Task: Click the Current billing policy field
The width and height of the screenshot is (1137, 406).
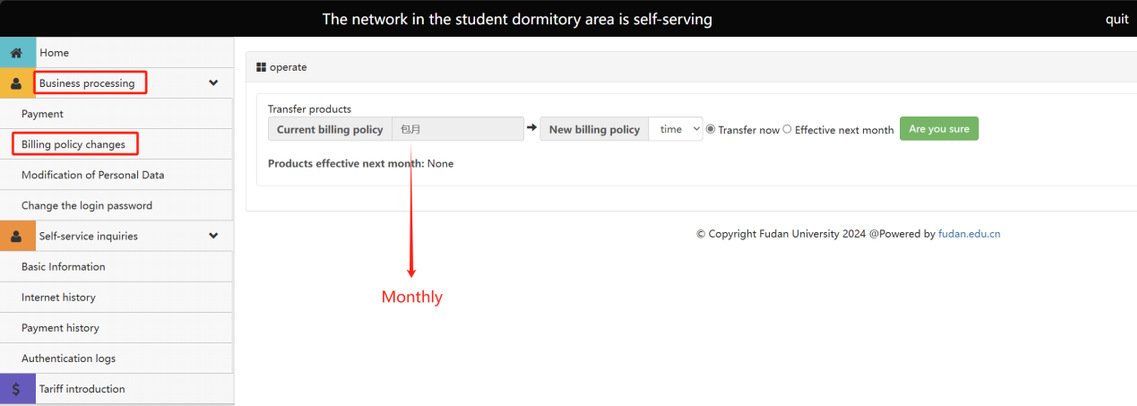Action: [456, 129]
